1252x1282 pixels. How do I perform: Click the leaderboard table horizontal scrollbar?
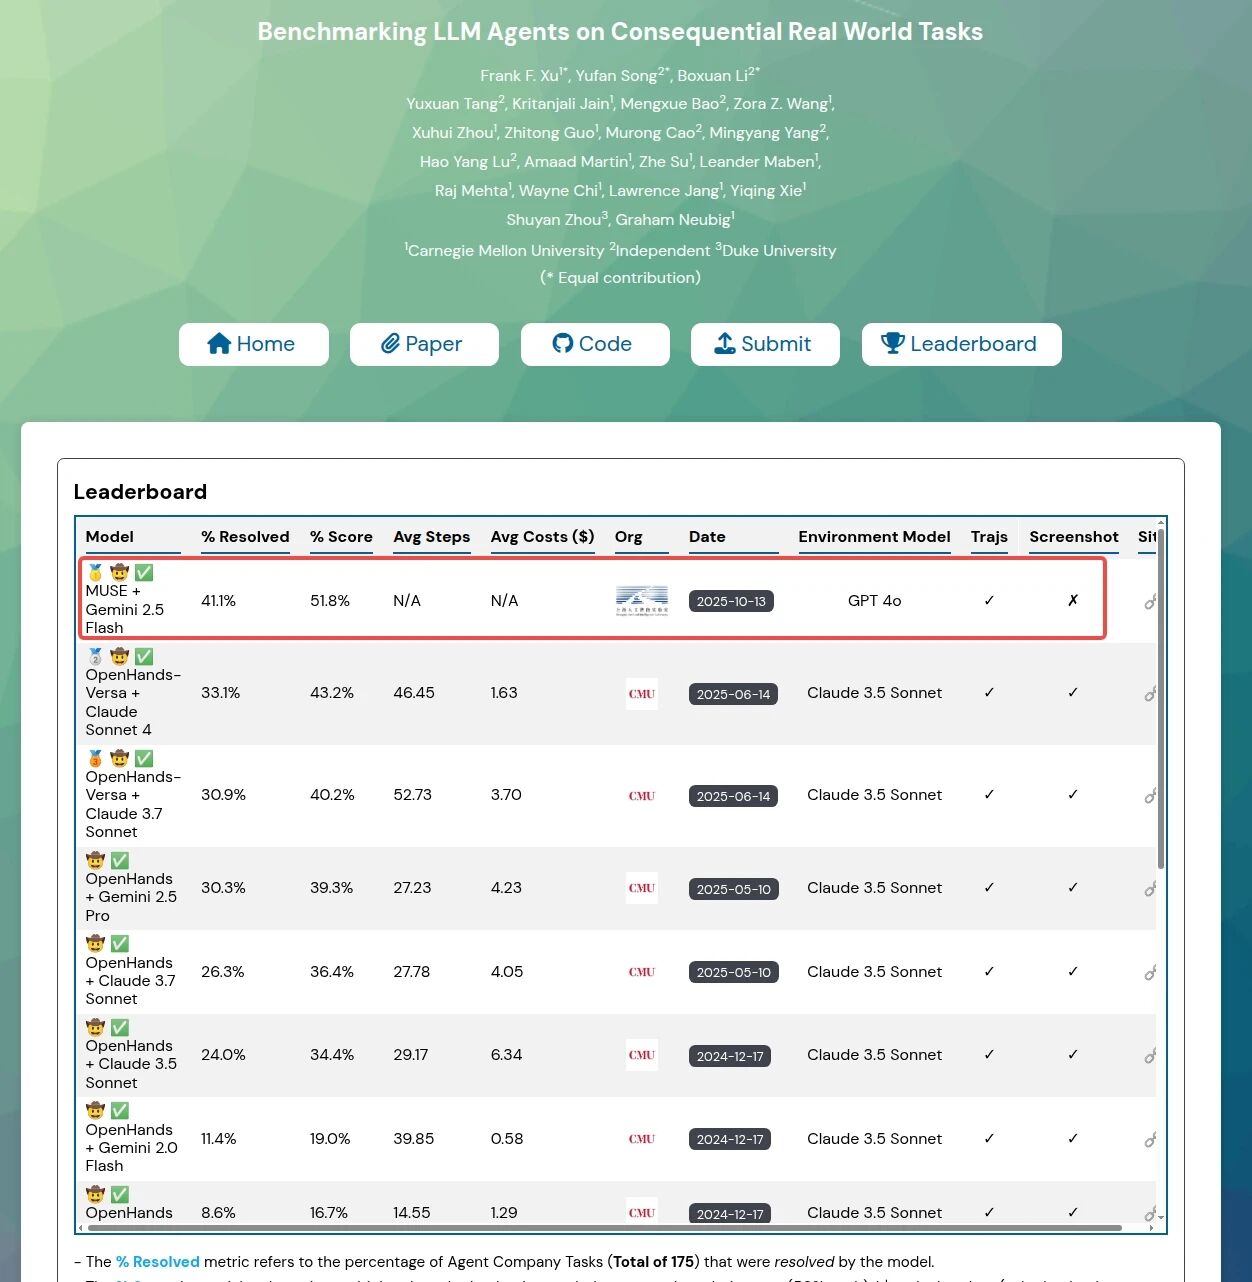tap(600, 1227)
